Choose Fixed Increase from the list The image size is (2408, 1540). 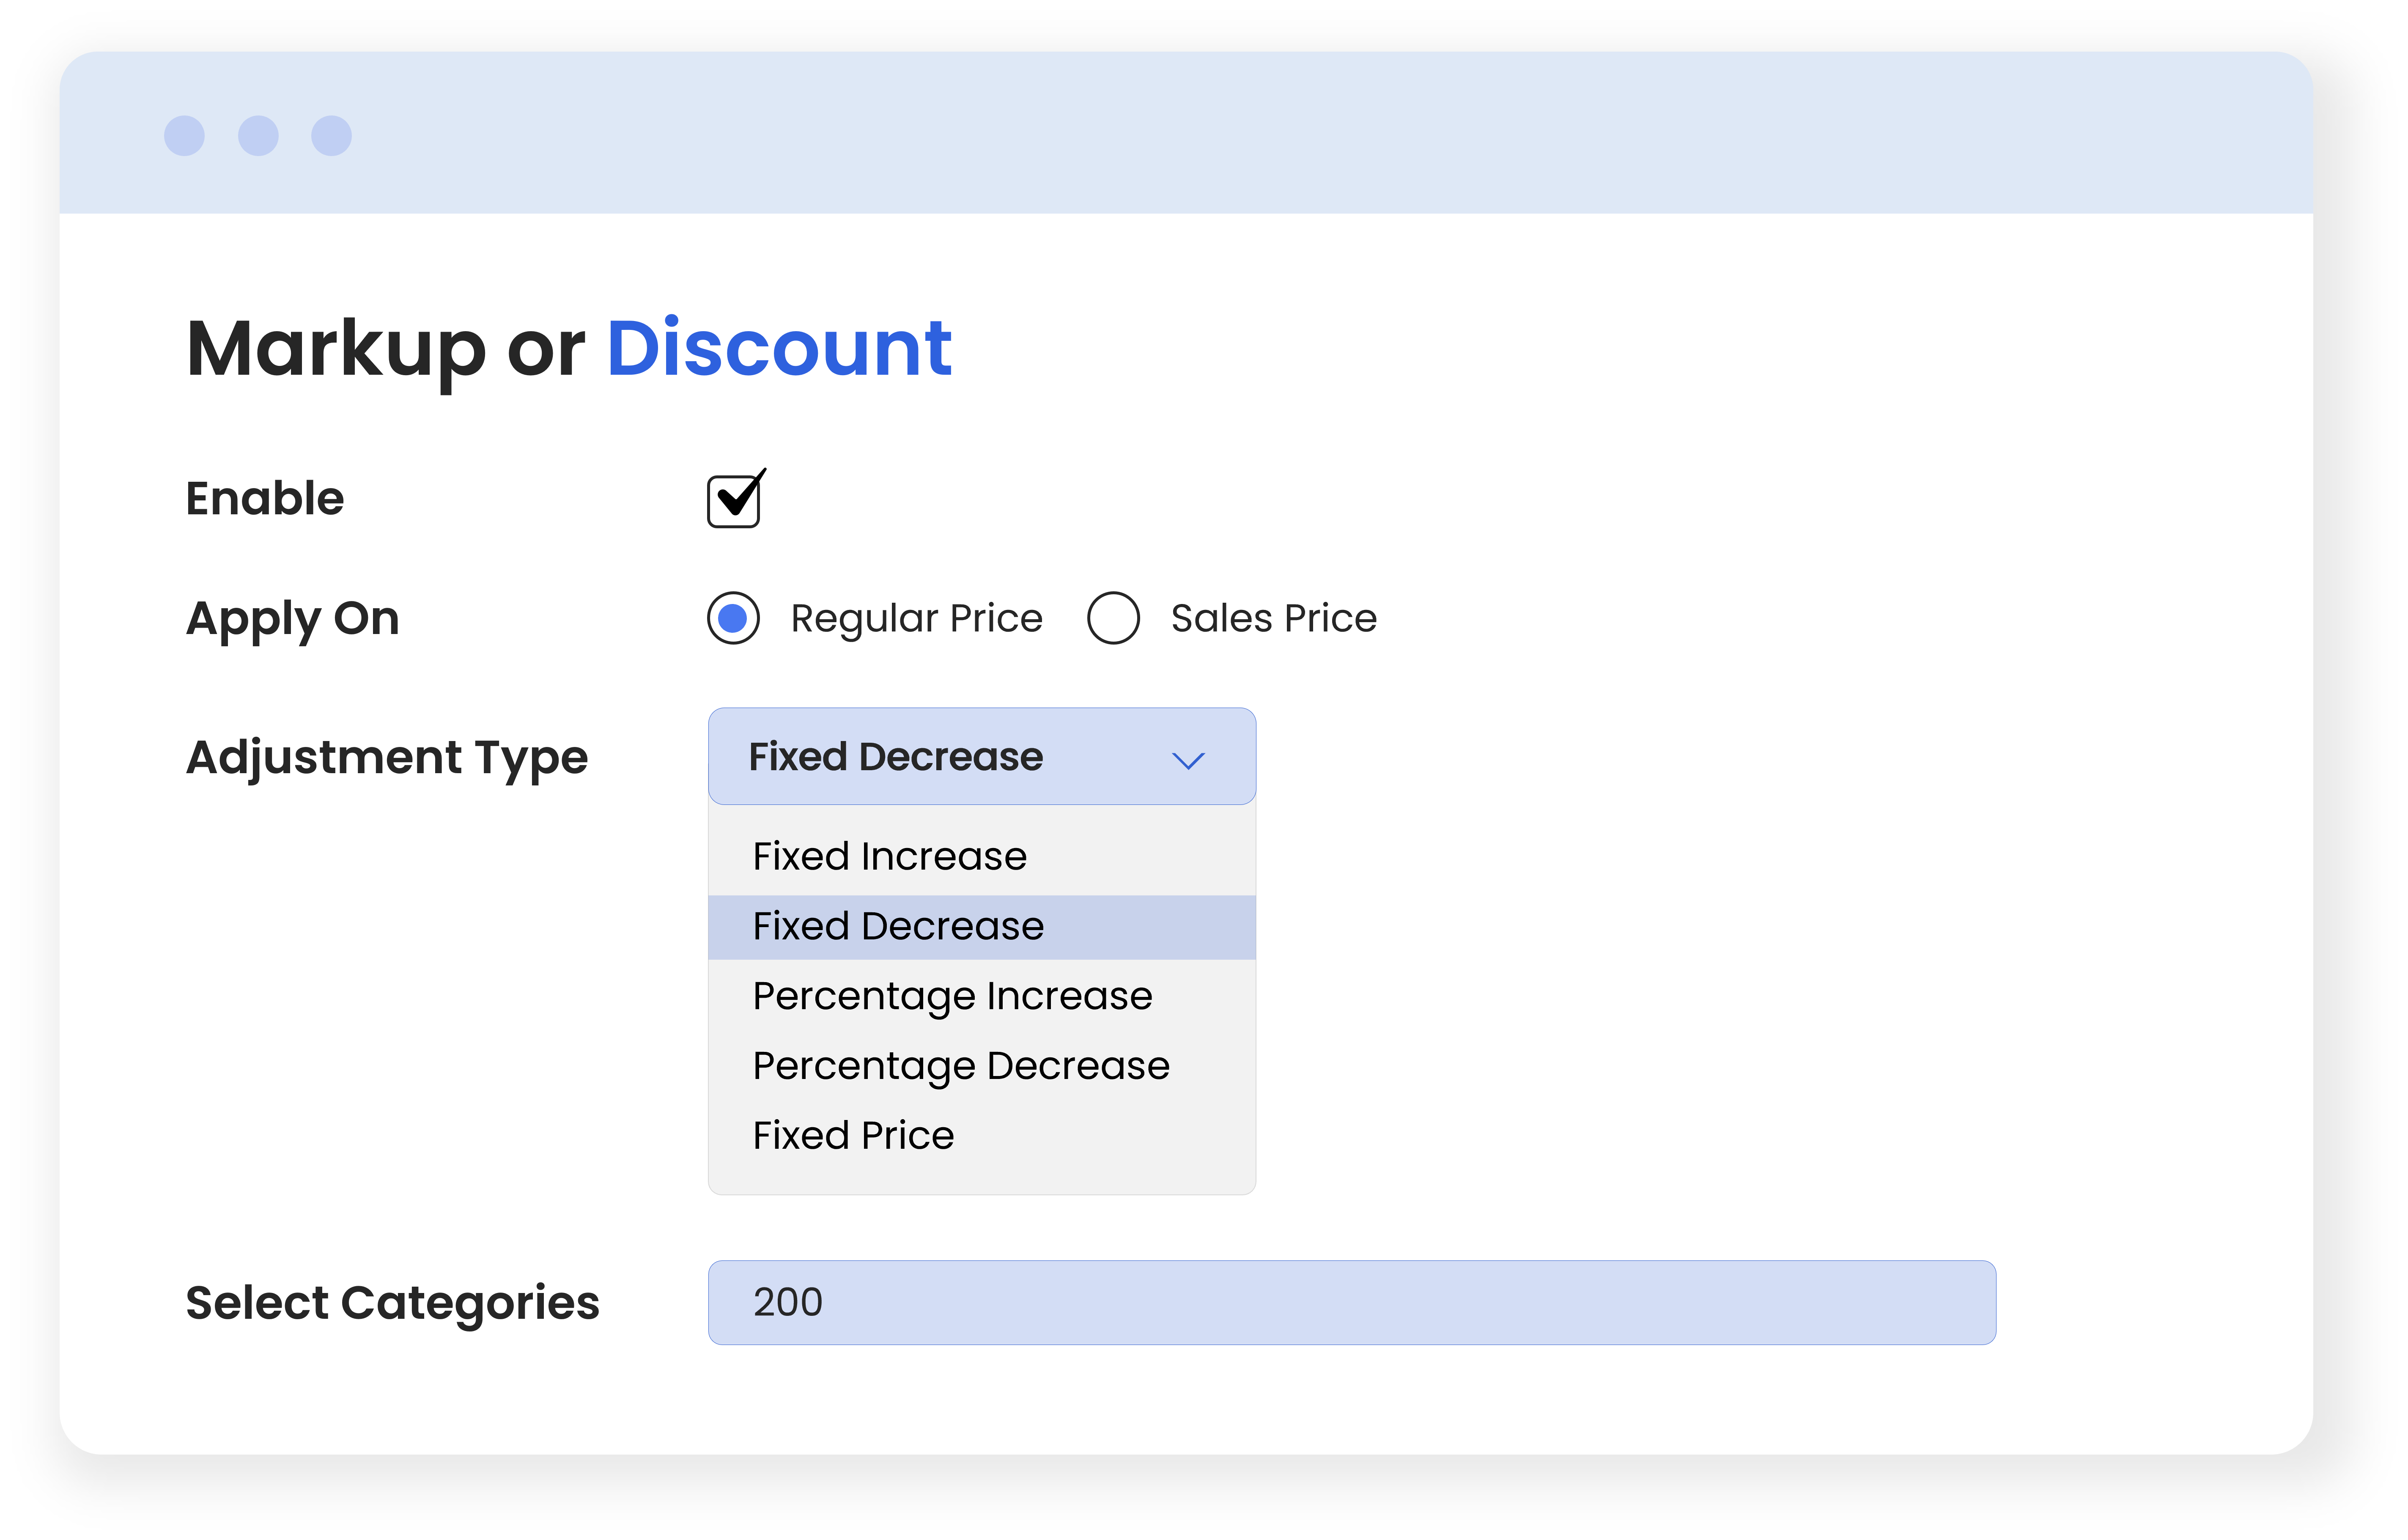pos(889,857)
